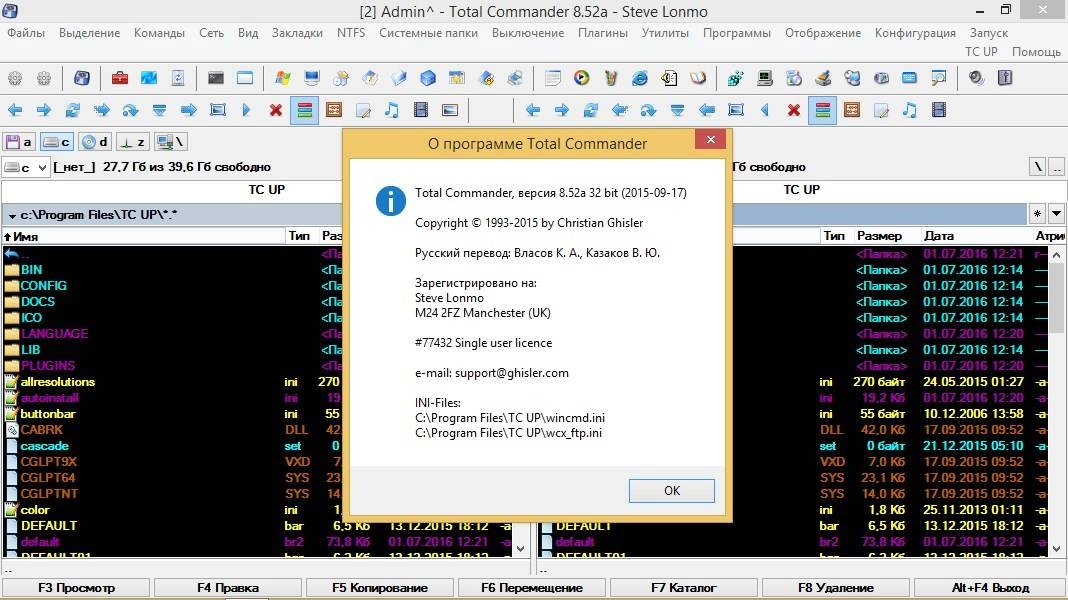
Task: Switch to drive c button
Action: [57, 142]
